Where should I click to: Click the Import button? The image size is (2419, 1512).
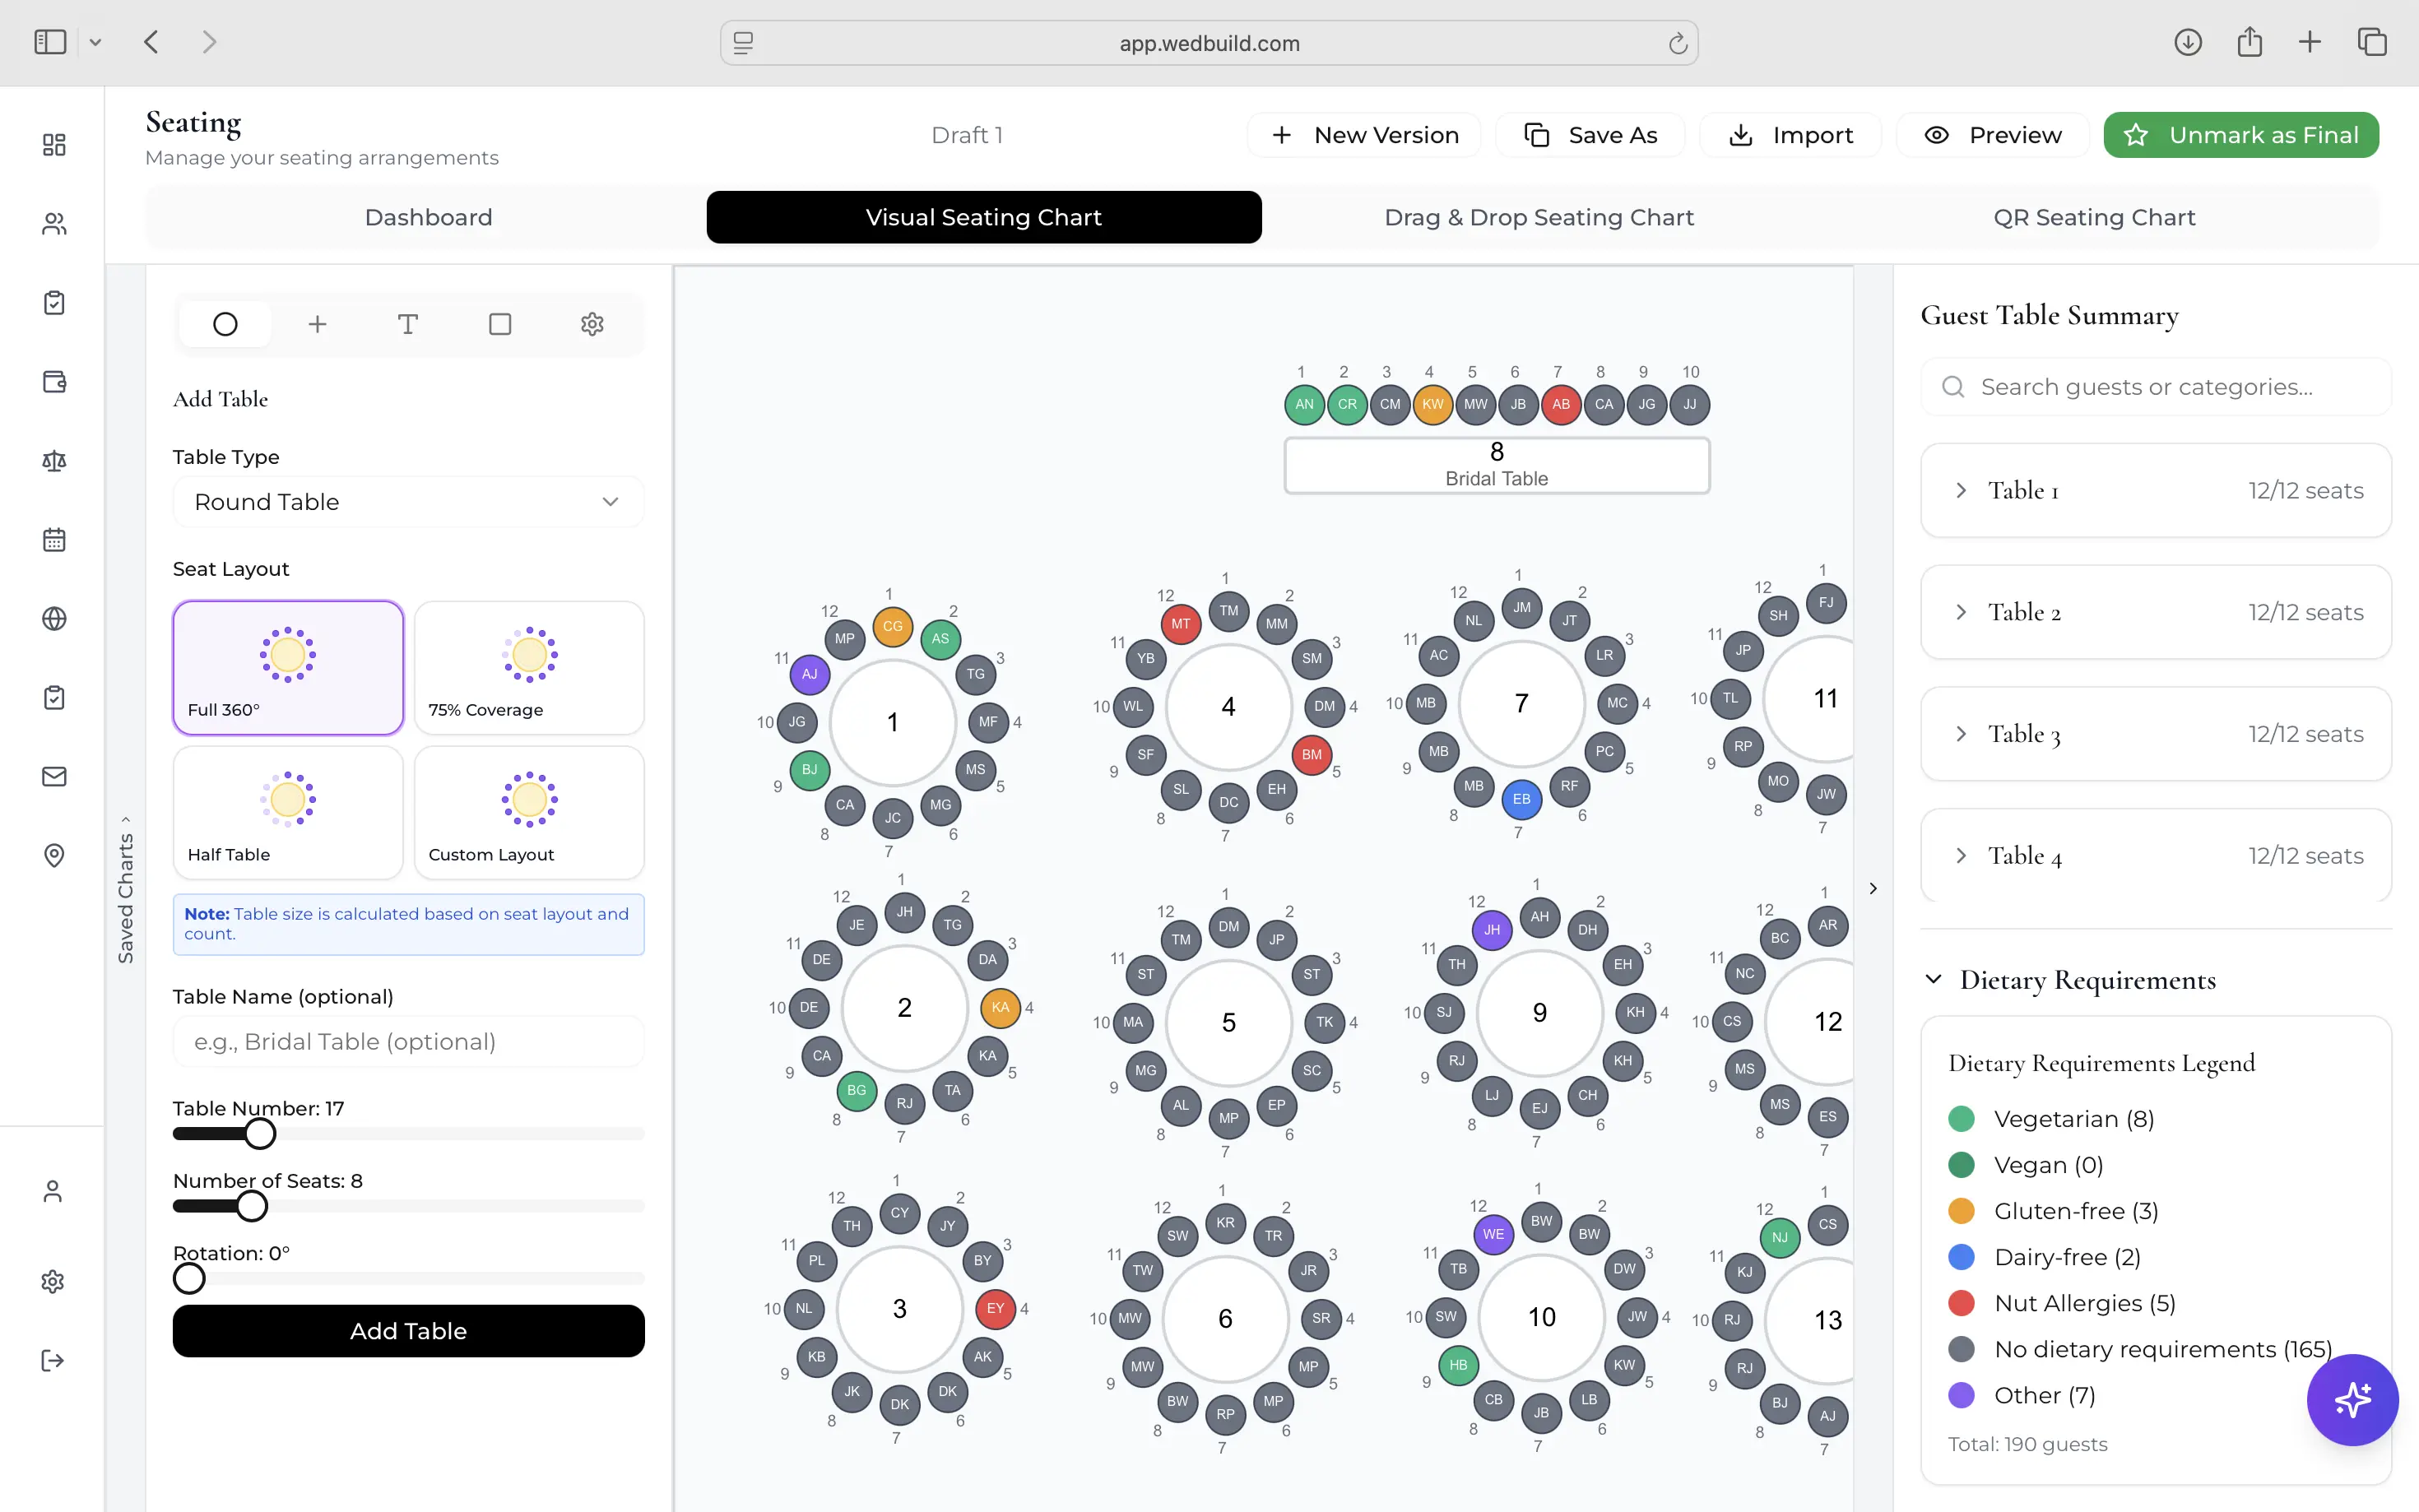[1791, 135]
